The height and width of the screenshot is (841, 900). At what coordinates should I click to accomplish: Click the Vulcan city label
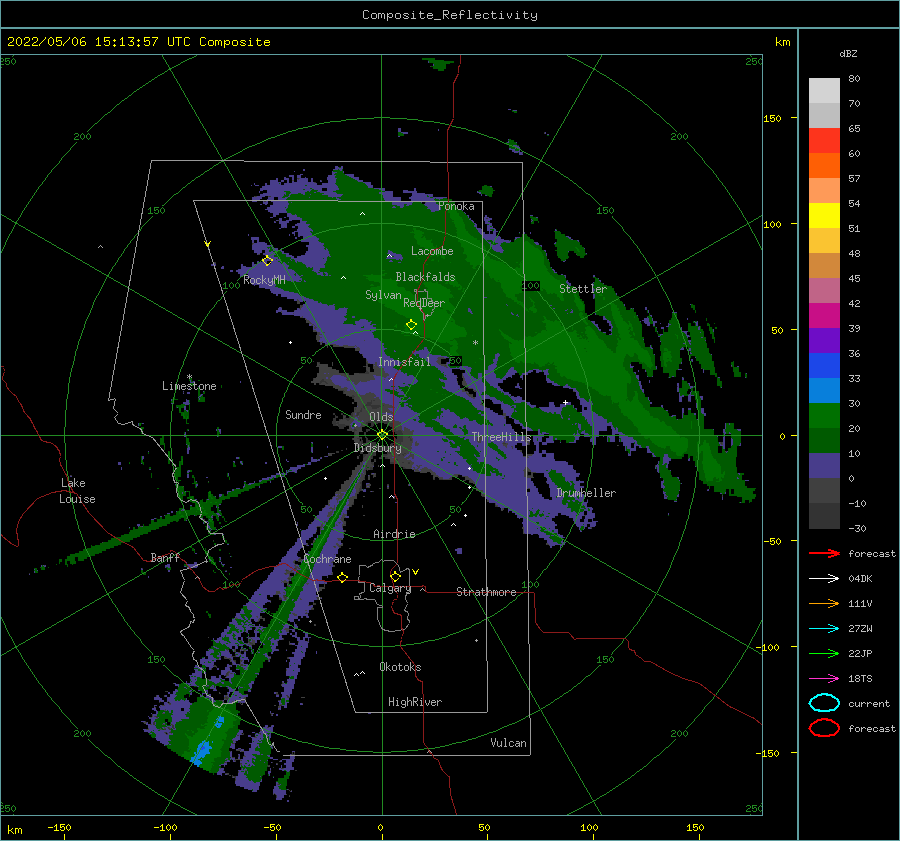(x=509, y=743)
